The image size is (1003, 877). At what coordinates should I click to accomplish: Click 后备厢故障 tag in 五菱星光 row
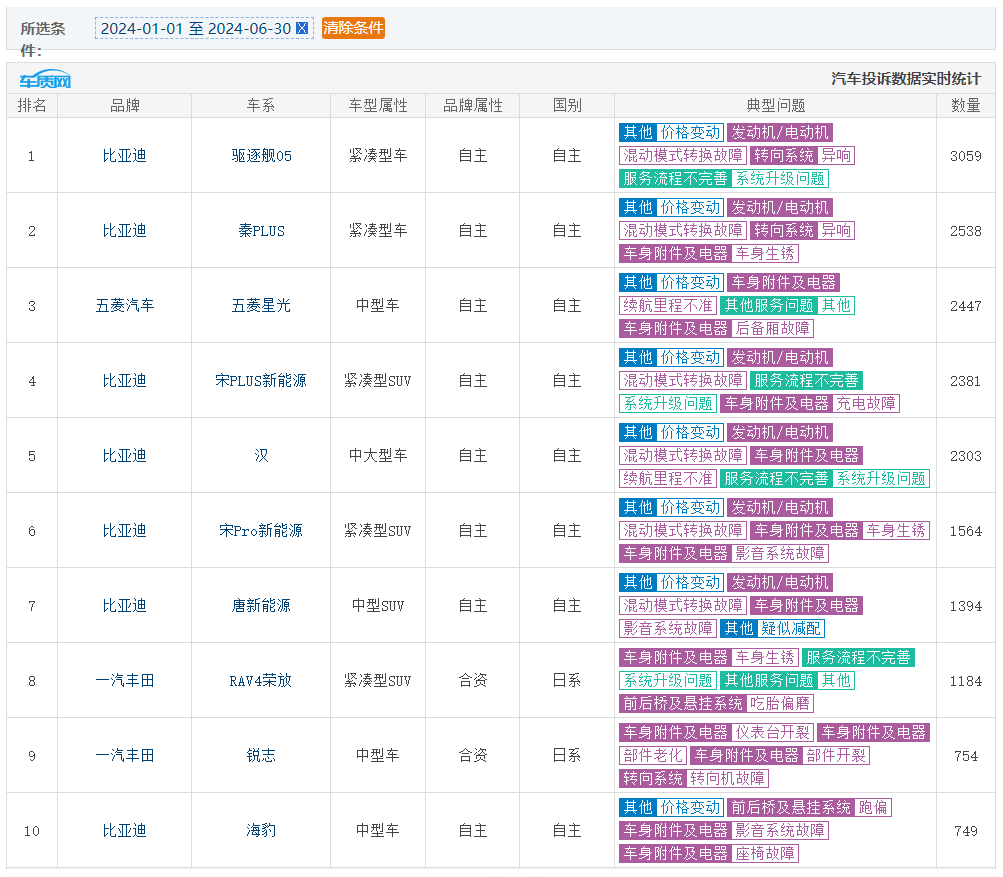click(772, 328)
